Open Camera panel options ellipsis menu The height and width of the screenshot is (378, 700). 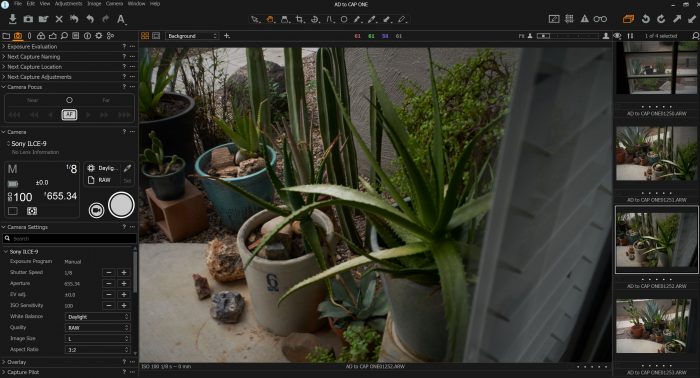[x=132, y=132]
